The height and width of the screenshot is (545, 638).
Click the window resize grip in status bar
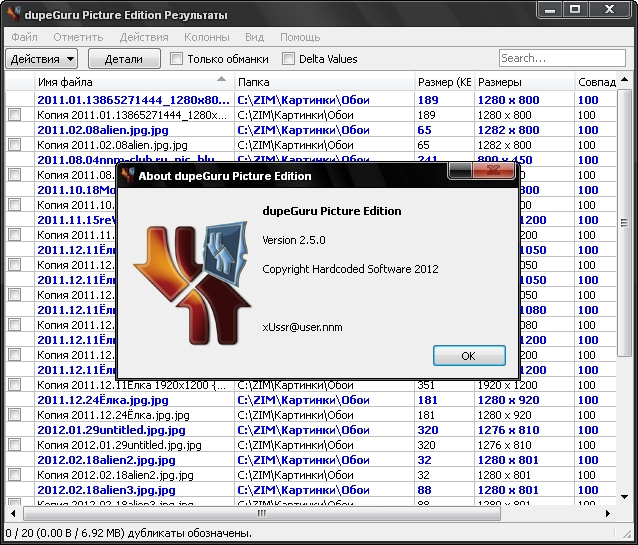tap(626, 533)
